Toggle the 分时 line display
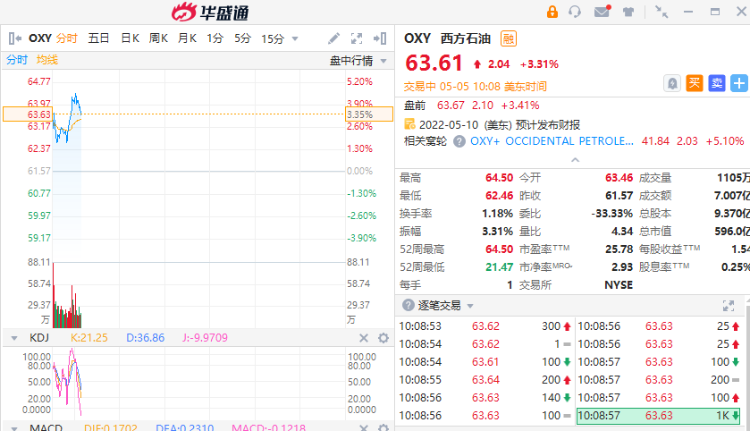This screenshot has width=750, height=431. click(x=18, y=60)
